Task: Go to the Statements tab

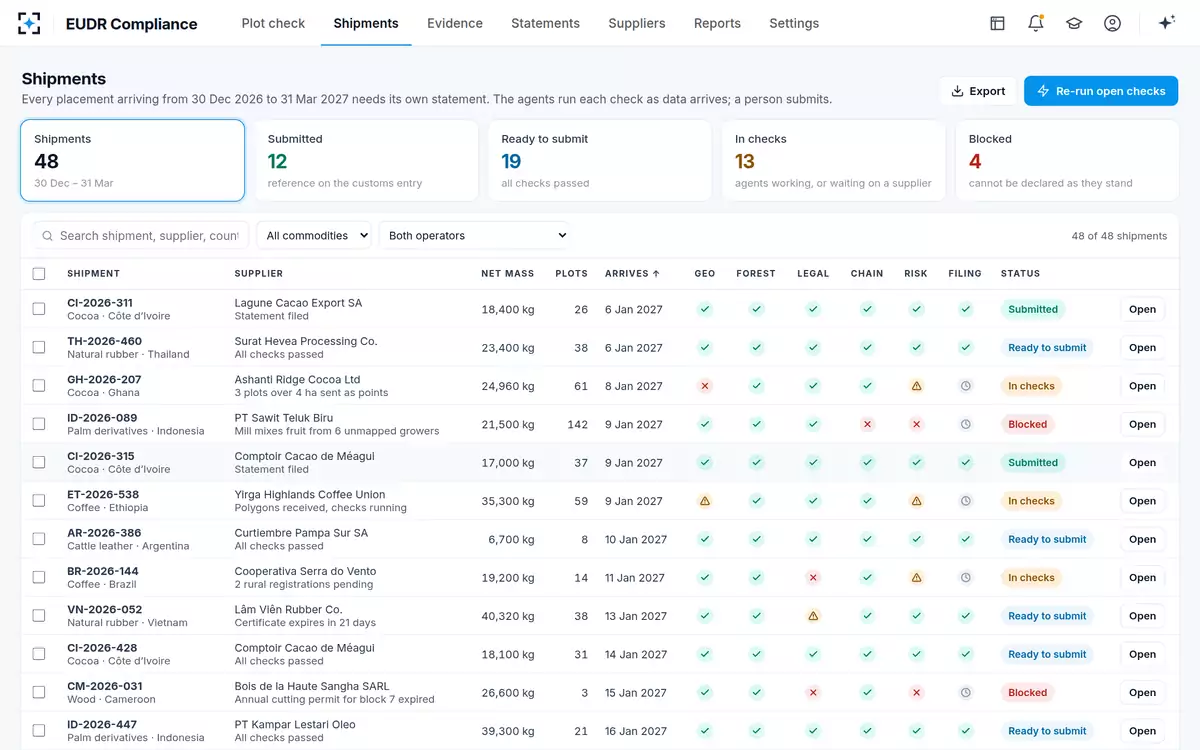Action: (545, 23)
